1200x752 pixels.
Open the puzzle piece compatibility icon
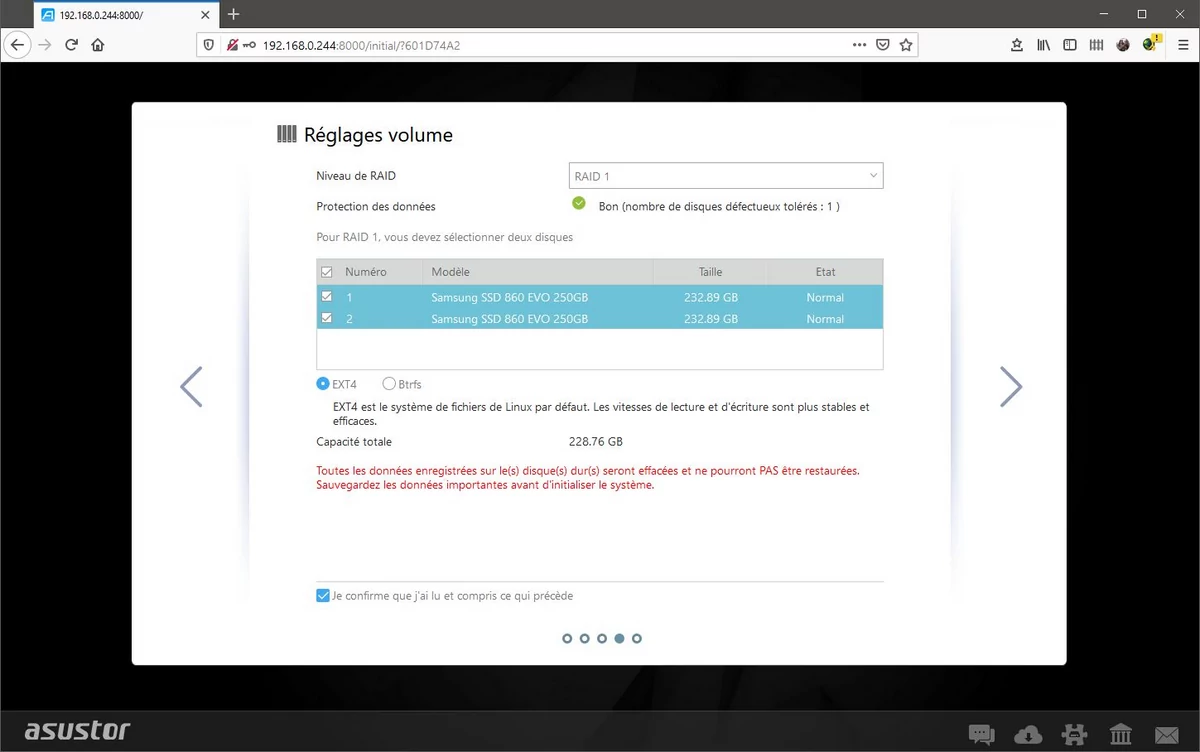point(1075,735)
